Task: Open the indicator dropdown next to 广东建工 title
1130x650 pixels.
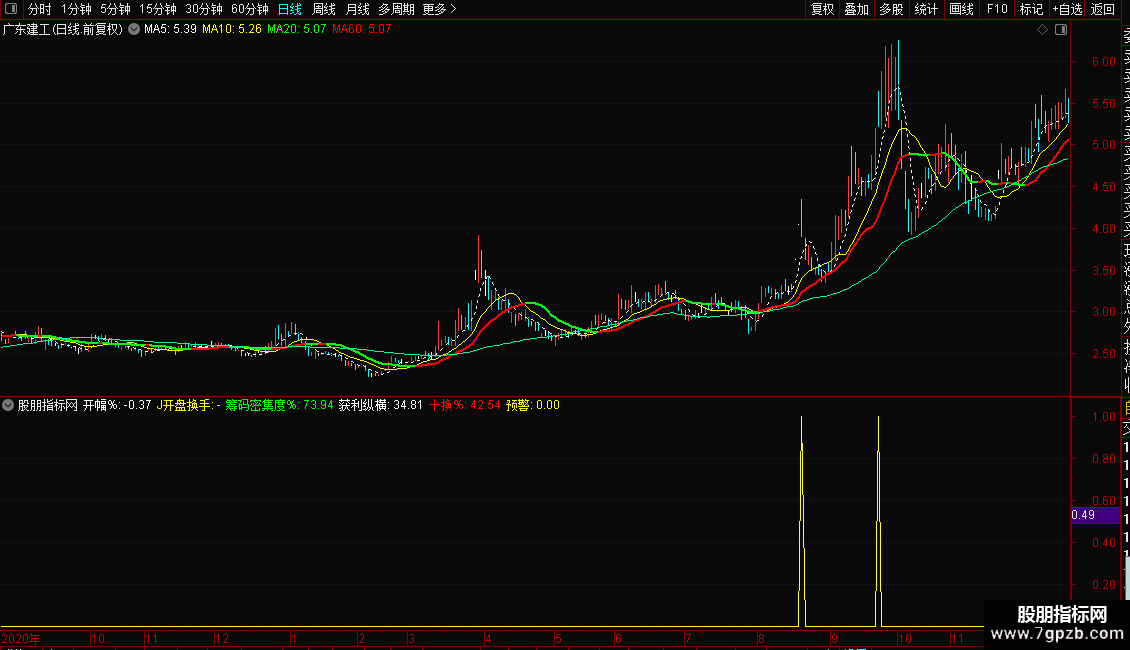Action: point(134,30)
